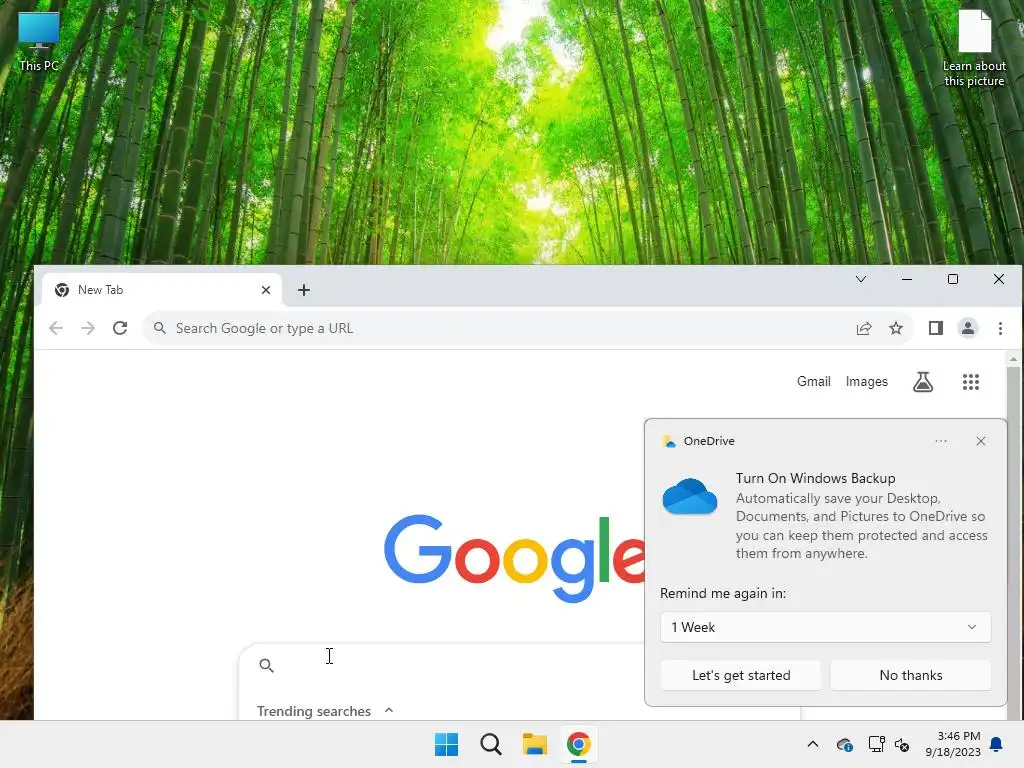Open Search Labs flask icon
Image resolution: width=1024 pixels, height=768 pixels.
[x=923, y=381]
